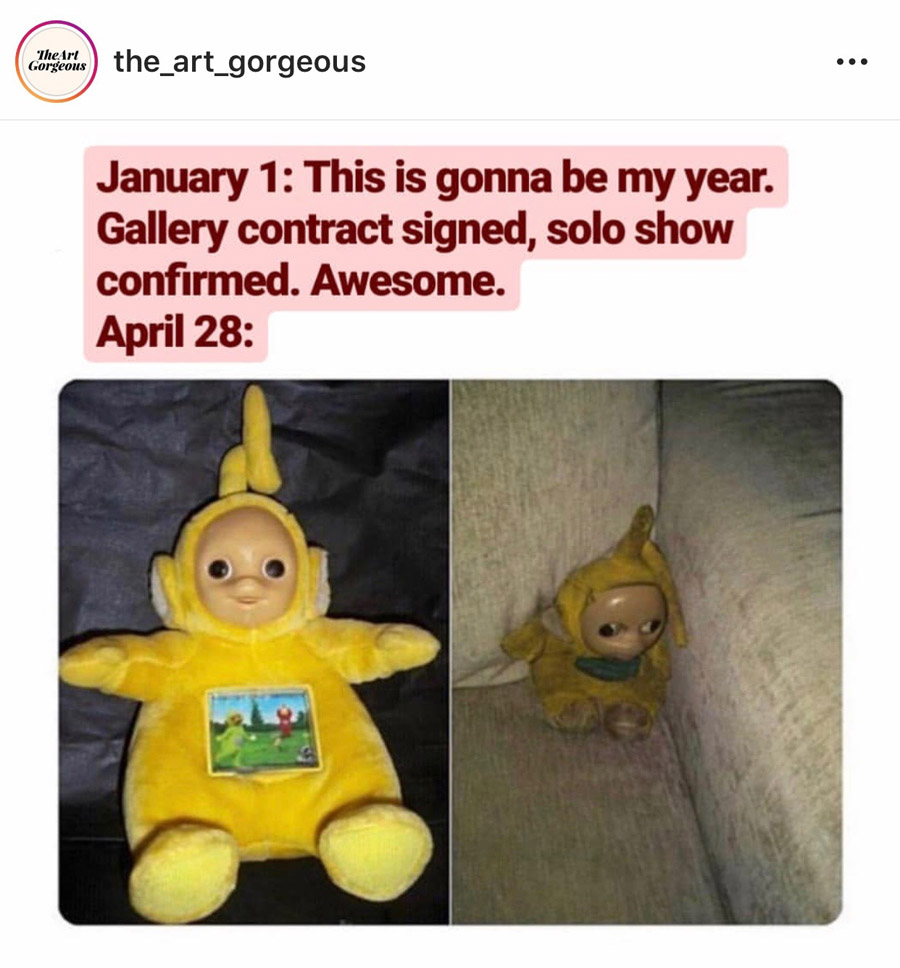Click the 'April 28:' caption text
900x968 pixels.
point(175,333)
